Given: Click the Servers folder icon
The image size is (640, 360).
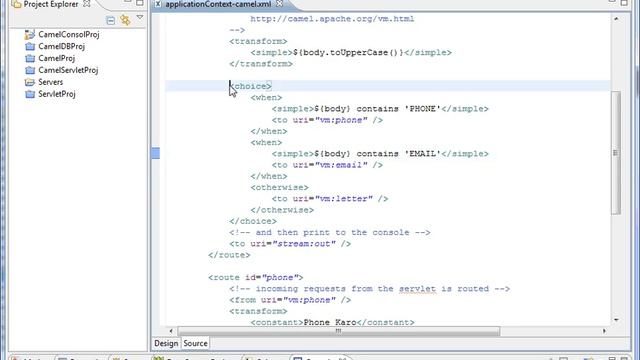Looking at the screenshot, I should 30,82.
